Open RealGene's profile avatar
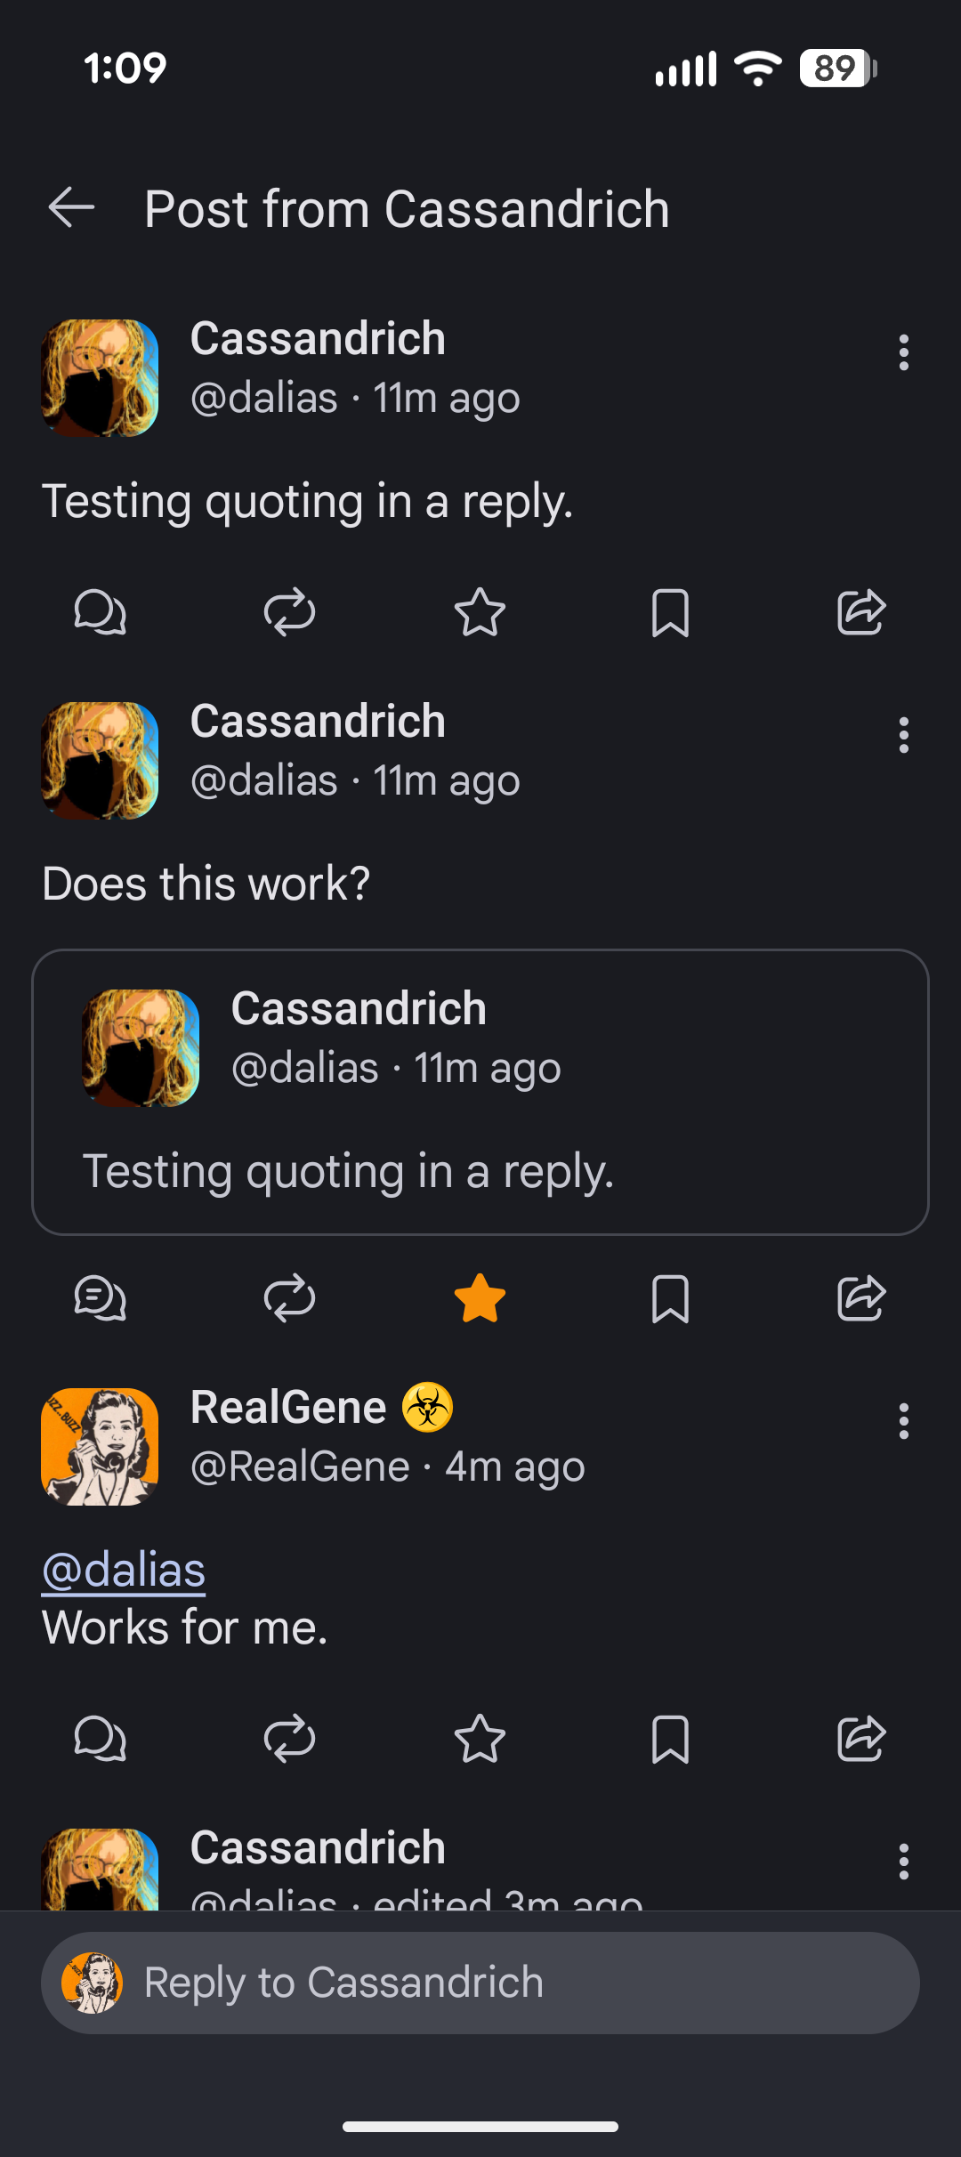Image resolution: width=961 pixels, height=2157 pixels. (x=100, y=1446)
